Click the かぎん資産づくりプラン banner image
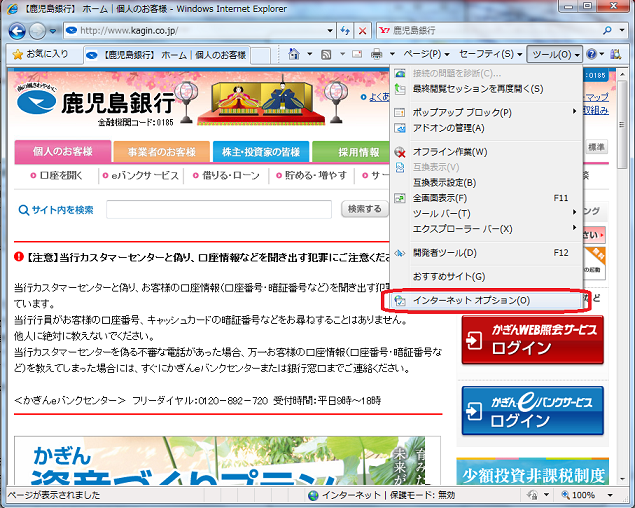Viewport: 635px width, 508px height. [227, 461]
